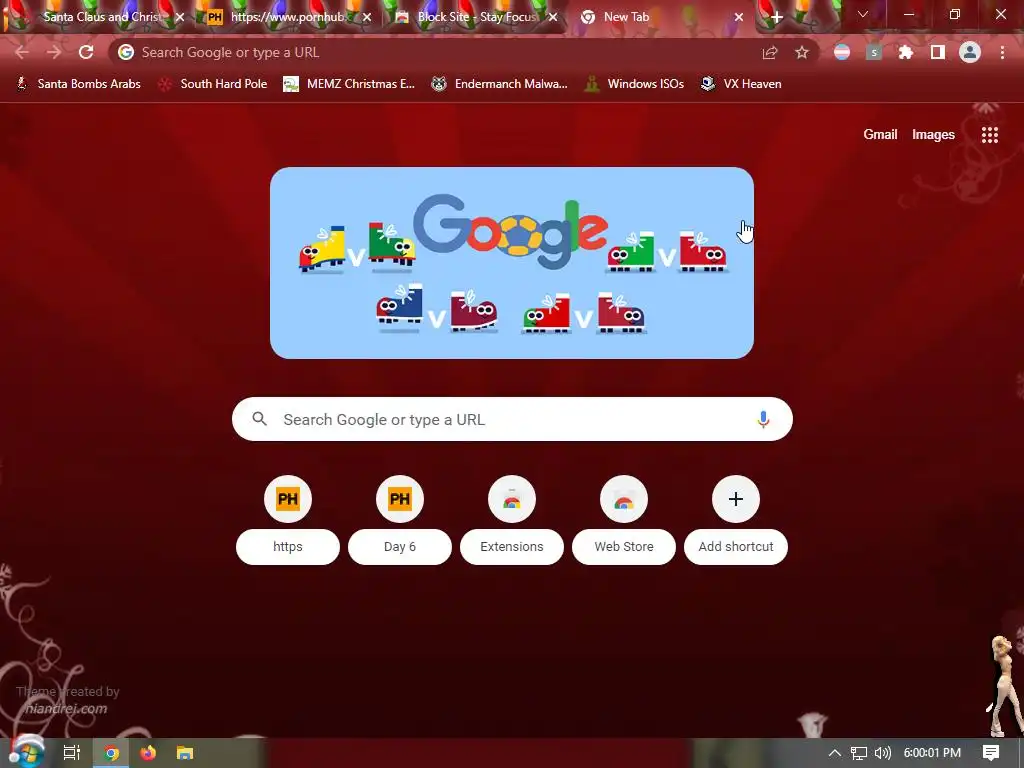
Task: Open the MEMZ Christmas bookmark
Action: click(349, 84)
